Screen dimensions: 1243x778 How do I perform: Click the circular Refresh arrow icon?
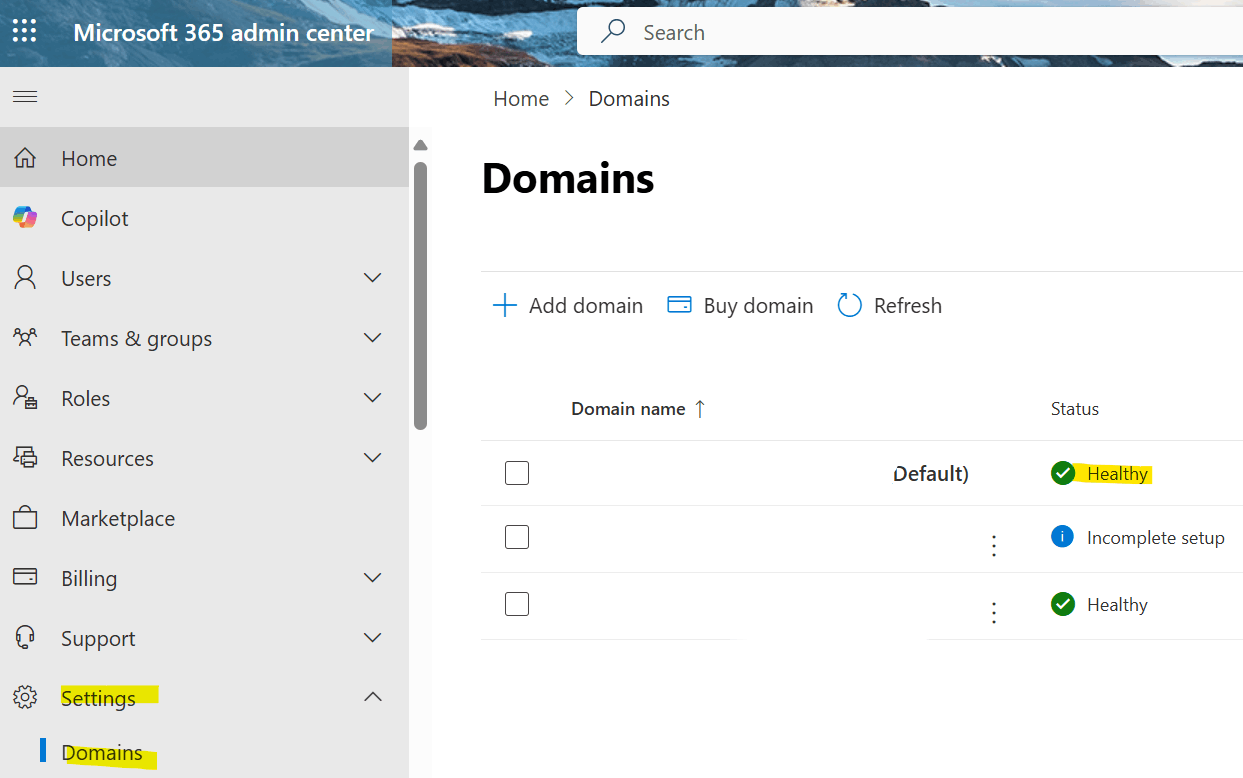coord(849,305)
